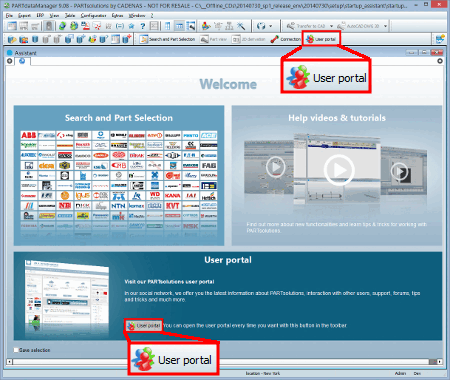Open the Table menu
The width and height of the screenshot is (450, 380).
pos(70,15)
